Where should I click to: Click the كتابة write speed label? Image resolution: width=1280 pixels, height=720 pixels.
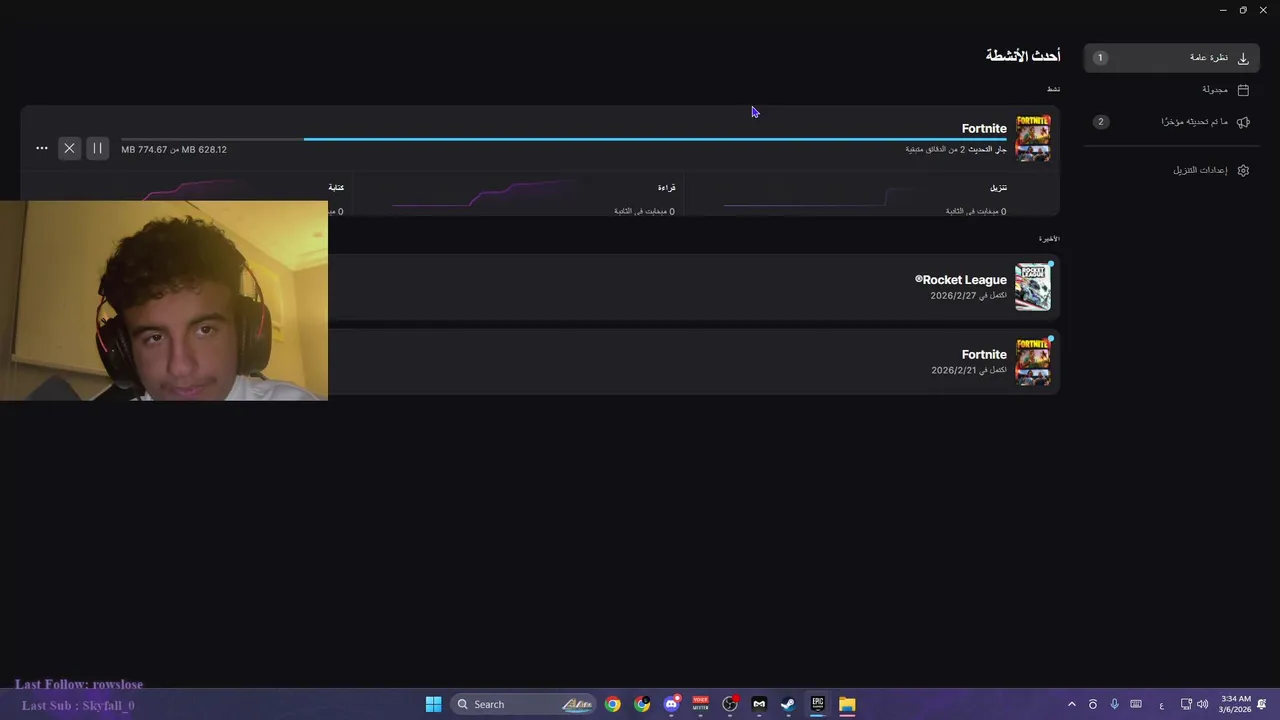(x=336, y=188)
